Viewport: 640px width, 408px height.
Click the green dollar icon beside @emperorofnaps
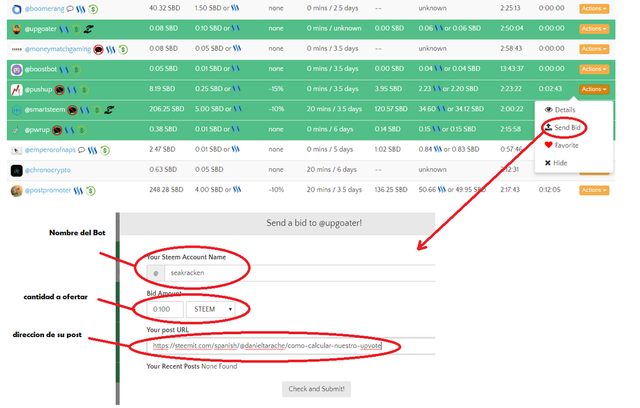(x=105, y=151)
